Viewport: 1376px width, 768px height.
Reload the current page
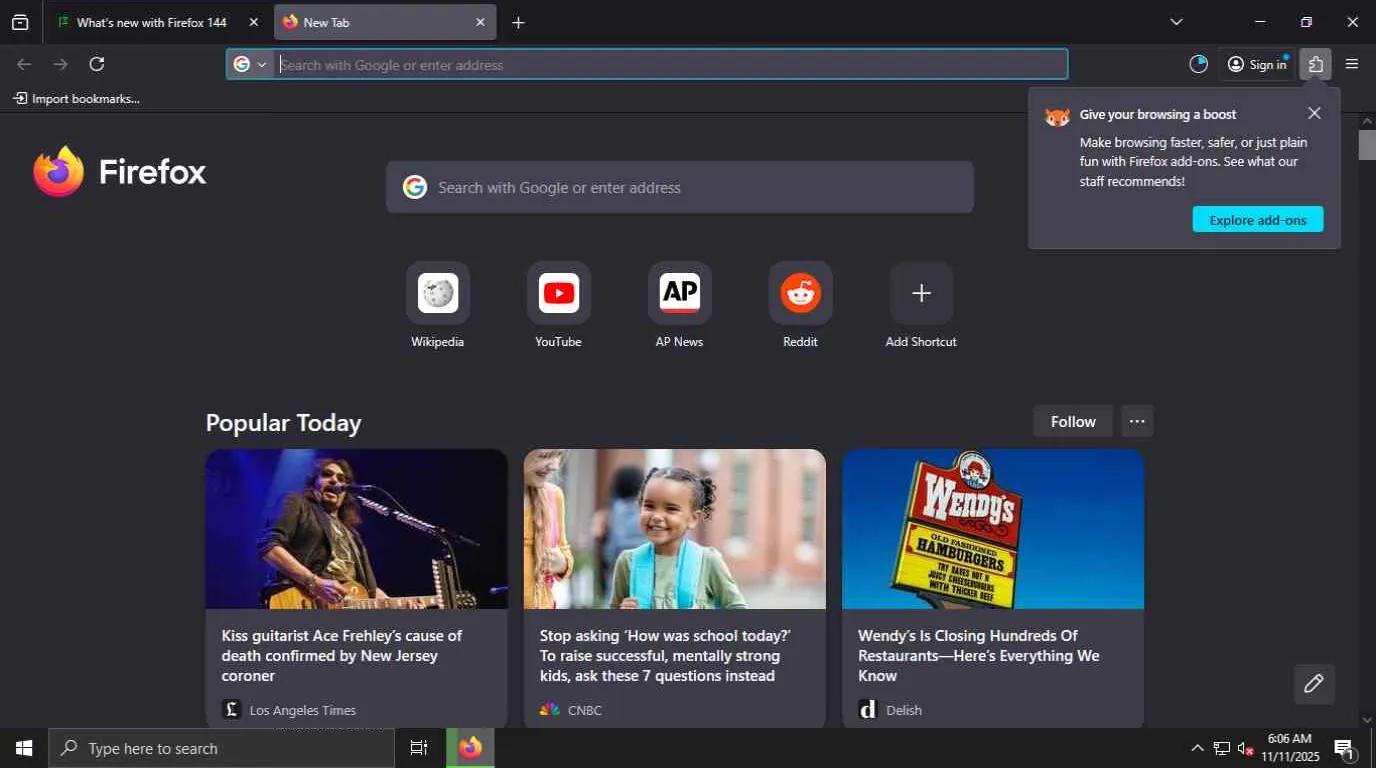[97, 64]
